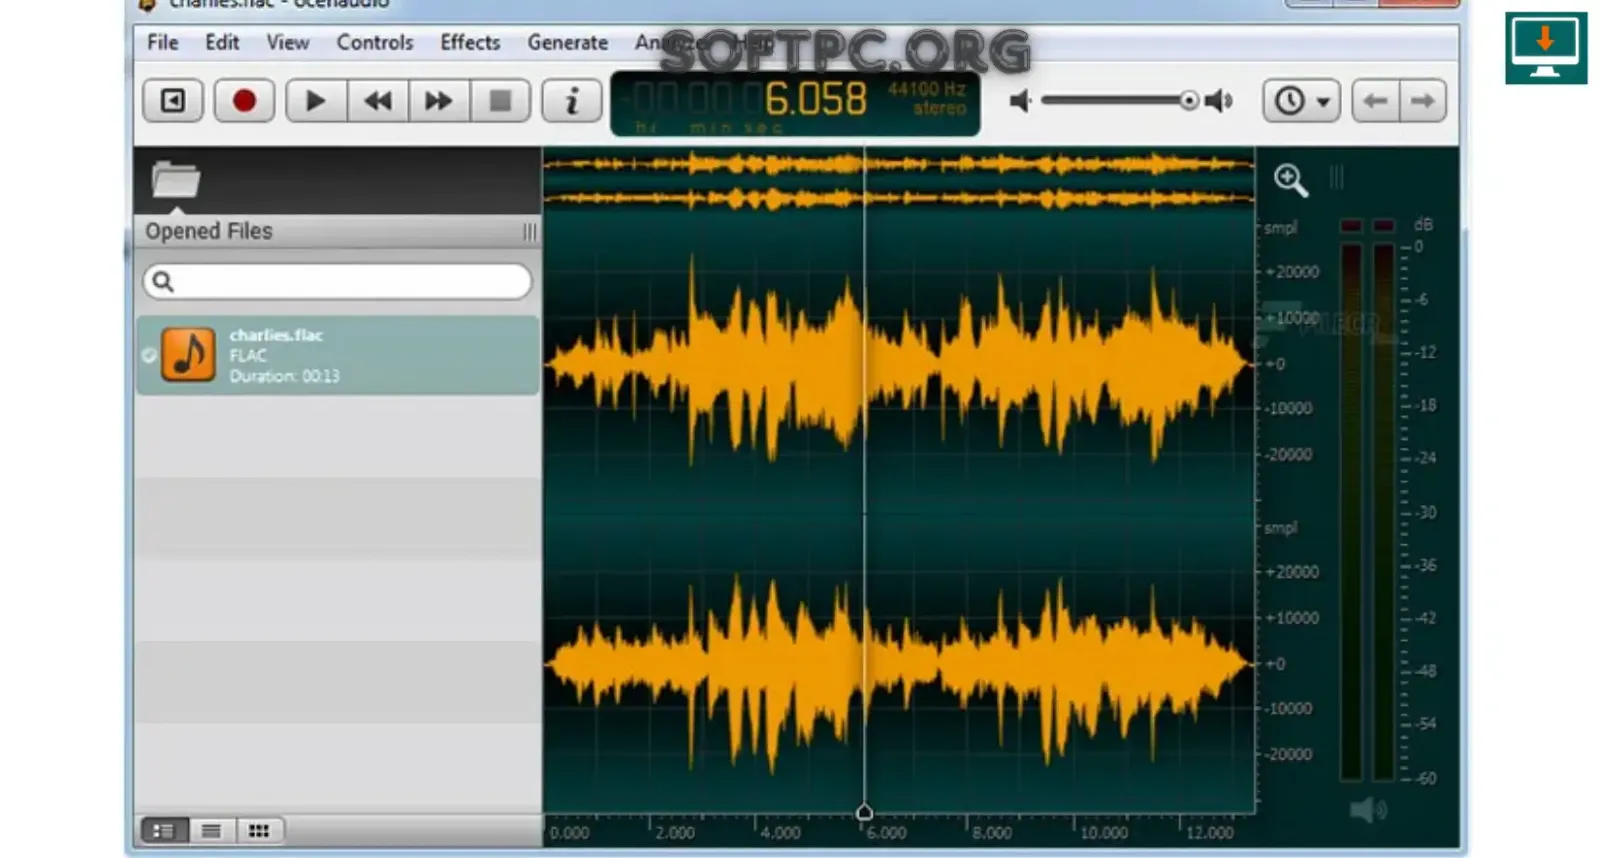
Task: Click the Opened Files search field
Action: tap(337, 282)
